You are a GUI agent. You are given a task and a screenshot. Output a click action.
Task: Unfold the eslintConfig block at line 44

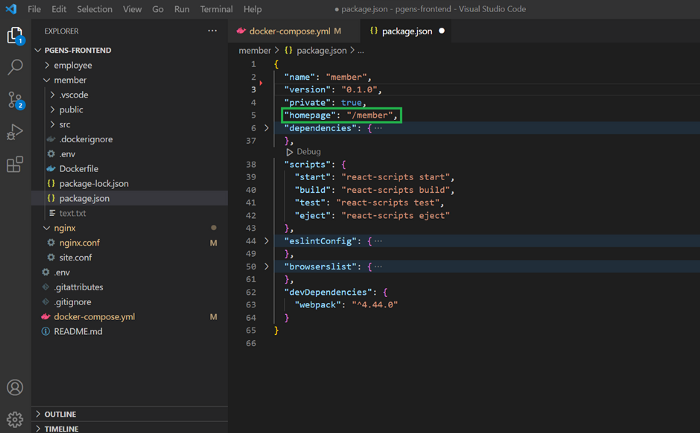[267, 241]
